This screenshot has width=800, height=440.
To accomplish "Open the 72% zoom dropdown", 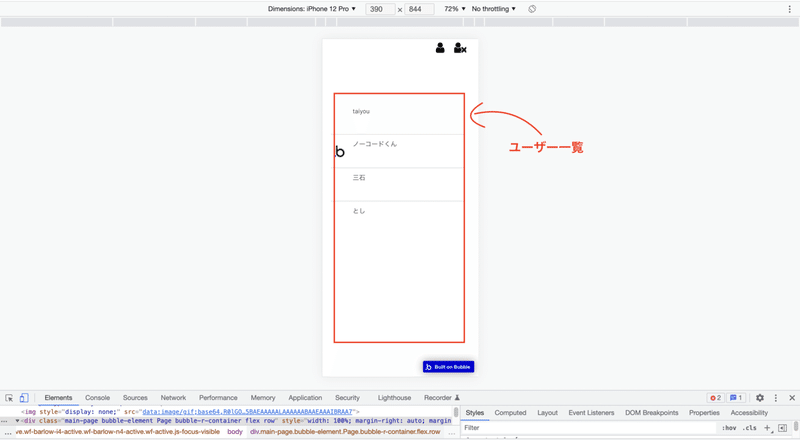I will tap(455, 9).
